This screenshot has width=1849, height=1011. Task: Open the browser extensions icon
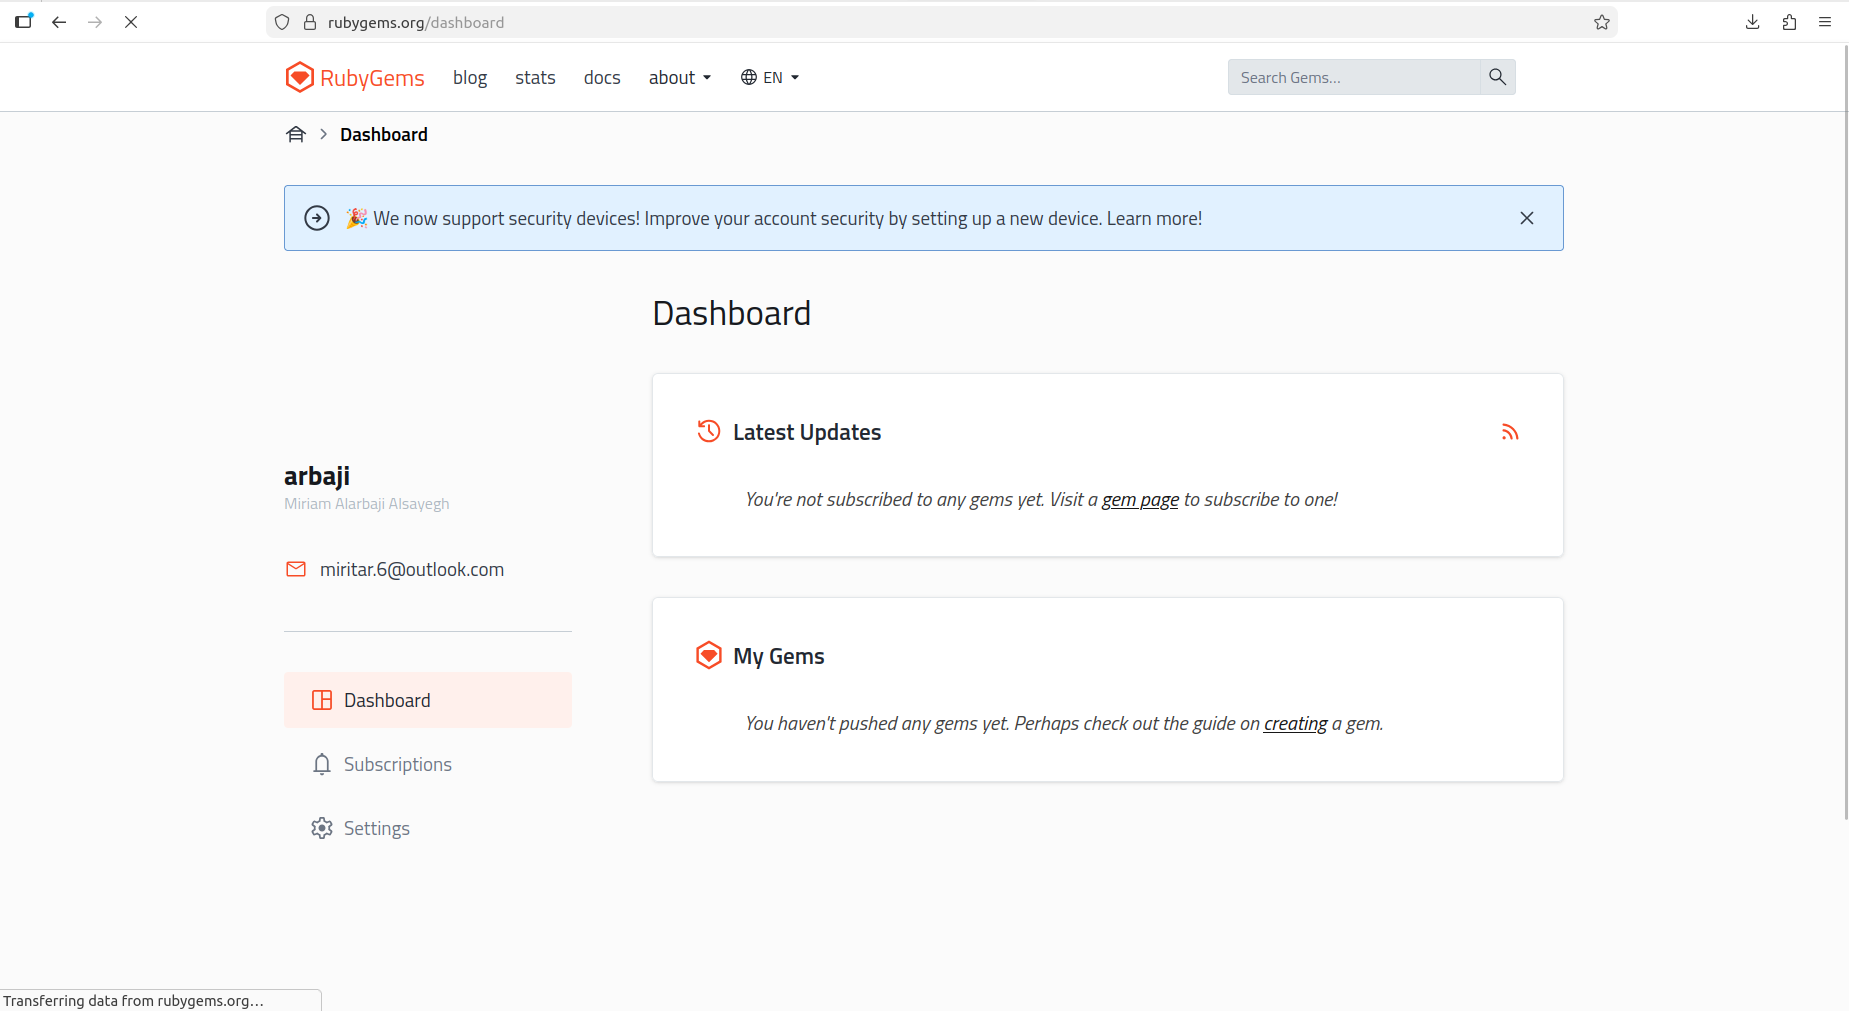pyautogui.click(x=1789, y=22)
